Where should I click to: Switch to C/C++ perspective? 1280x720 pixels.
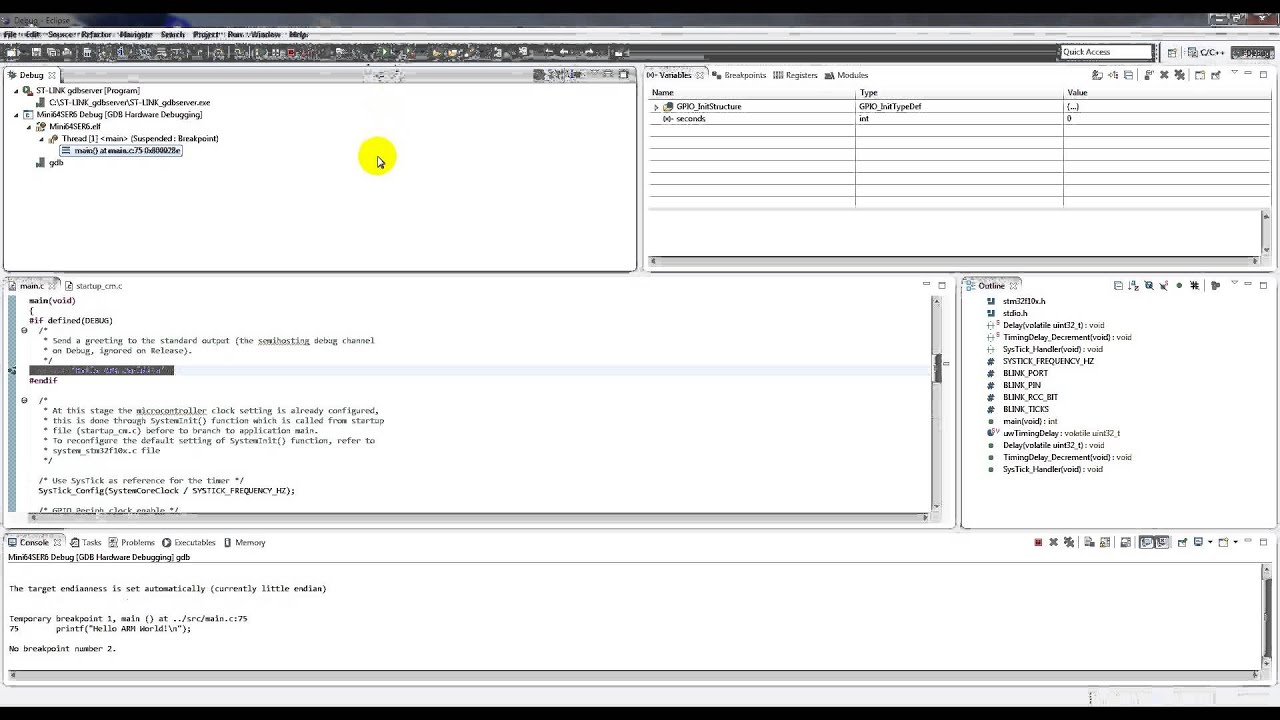[1206, 52]
